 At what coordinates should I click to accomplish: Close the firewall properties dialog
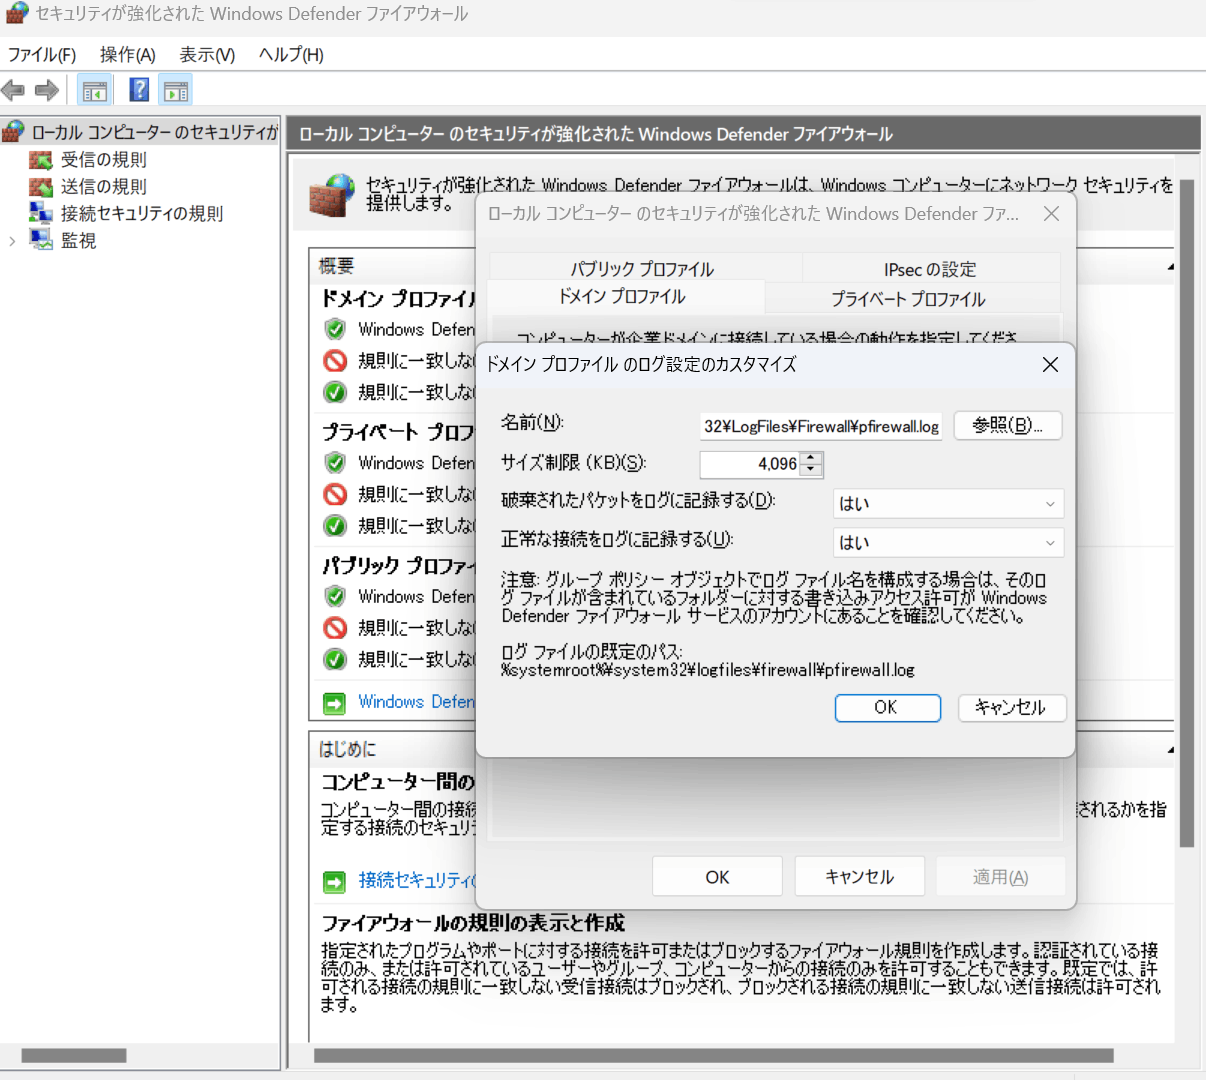pyautogui.click(x=1051, y=214)
